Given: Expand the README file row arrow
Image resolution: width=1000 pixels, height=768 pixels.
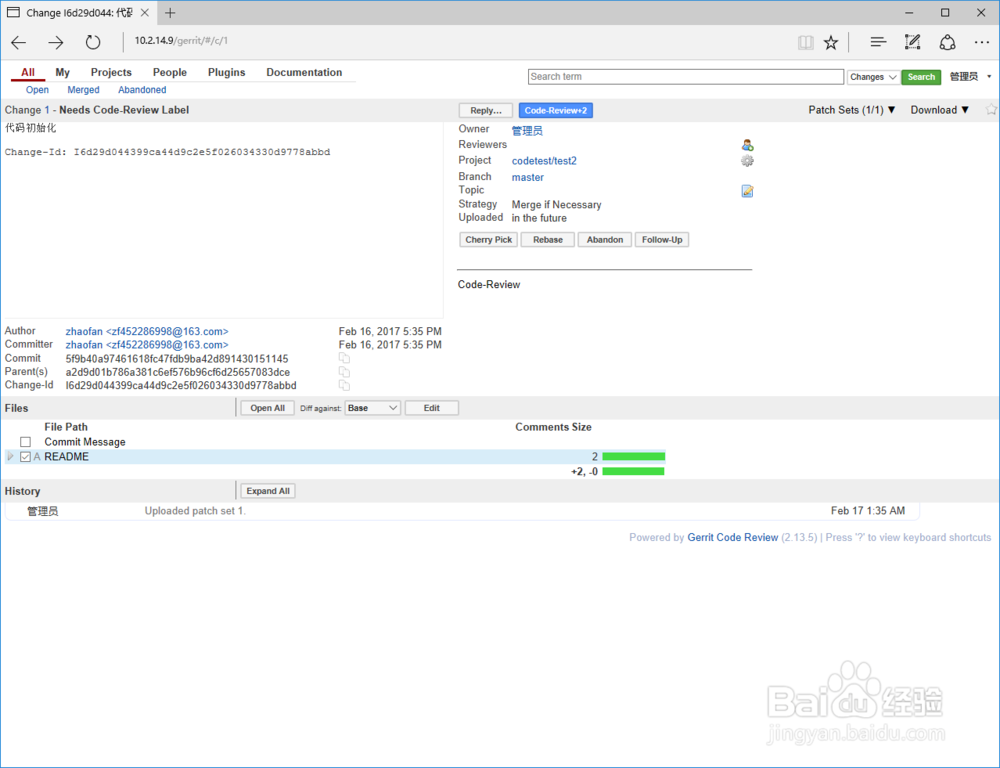Looking at the screenshot, I should [10, 457].
